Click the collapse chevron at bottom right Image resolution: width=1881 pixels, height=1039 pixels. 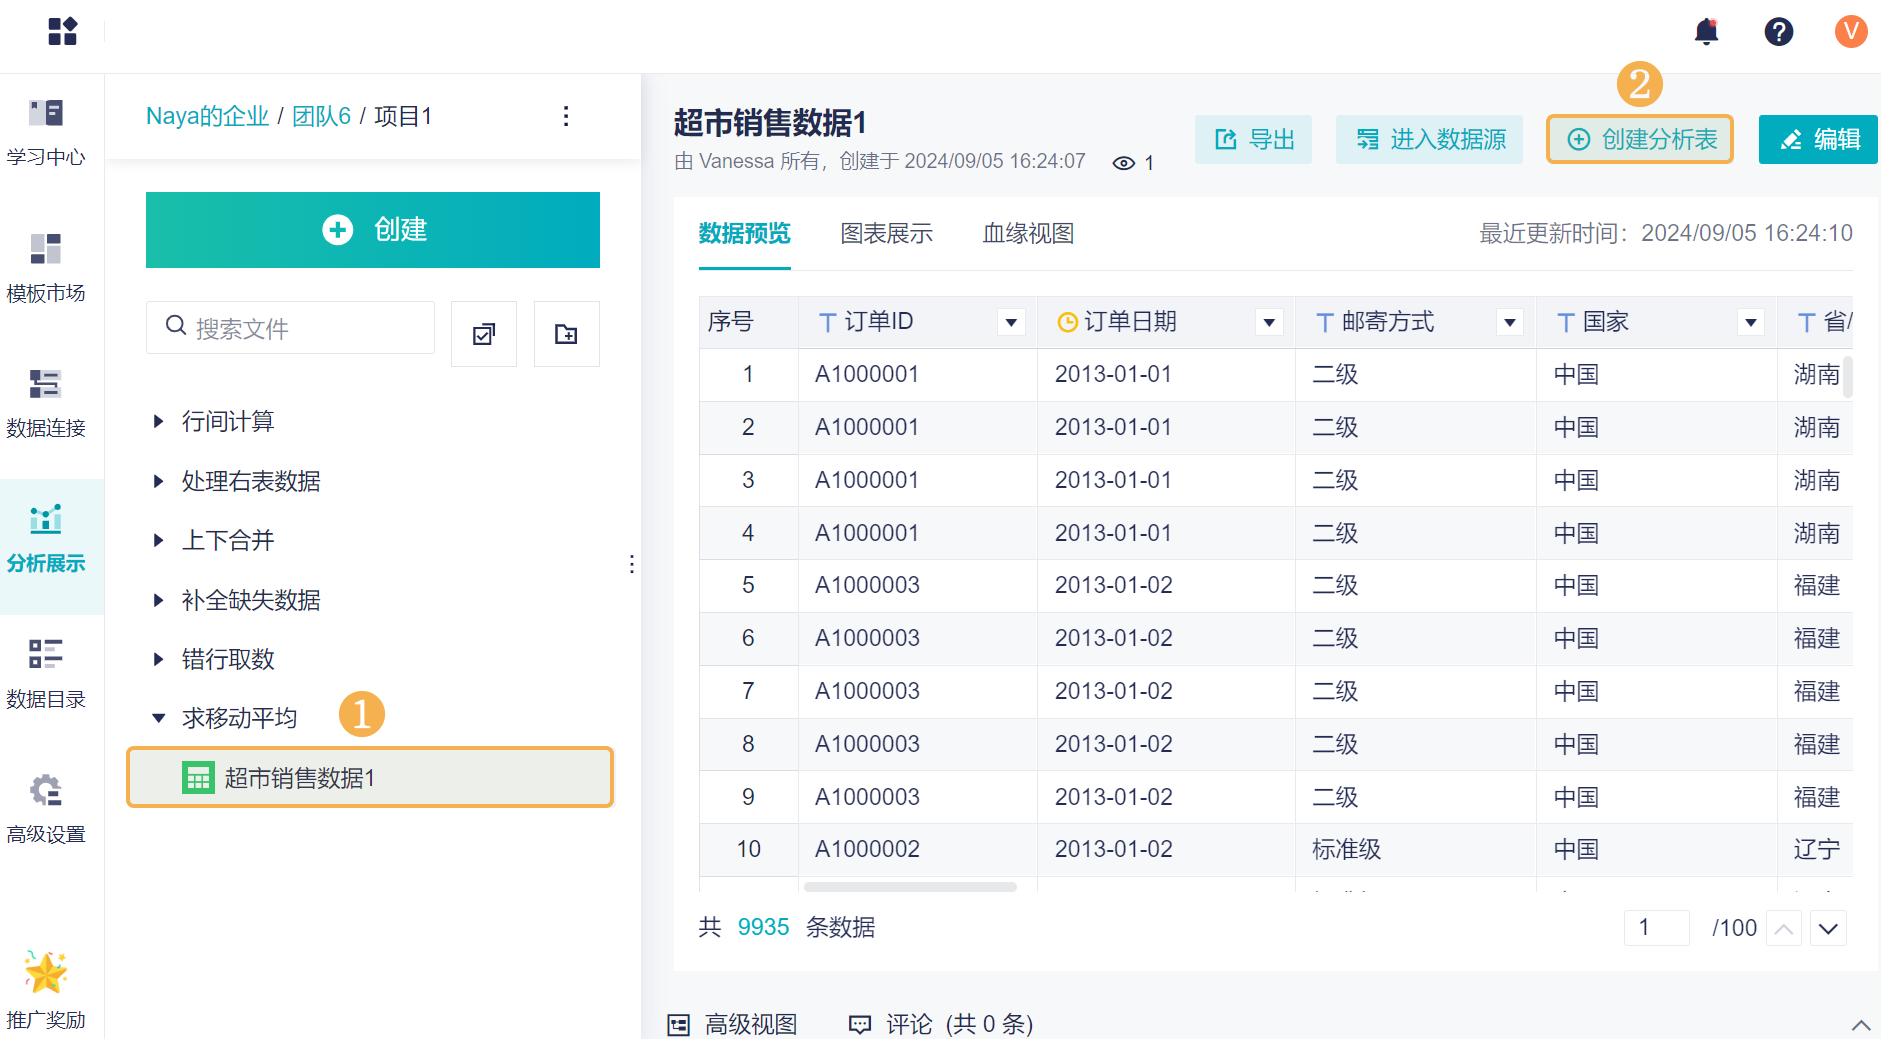(1861, 1025)
